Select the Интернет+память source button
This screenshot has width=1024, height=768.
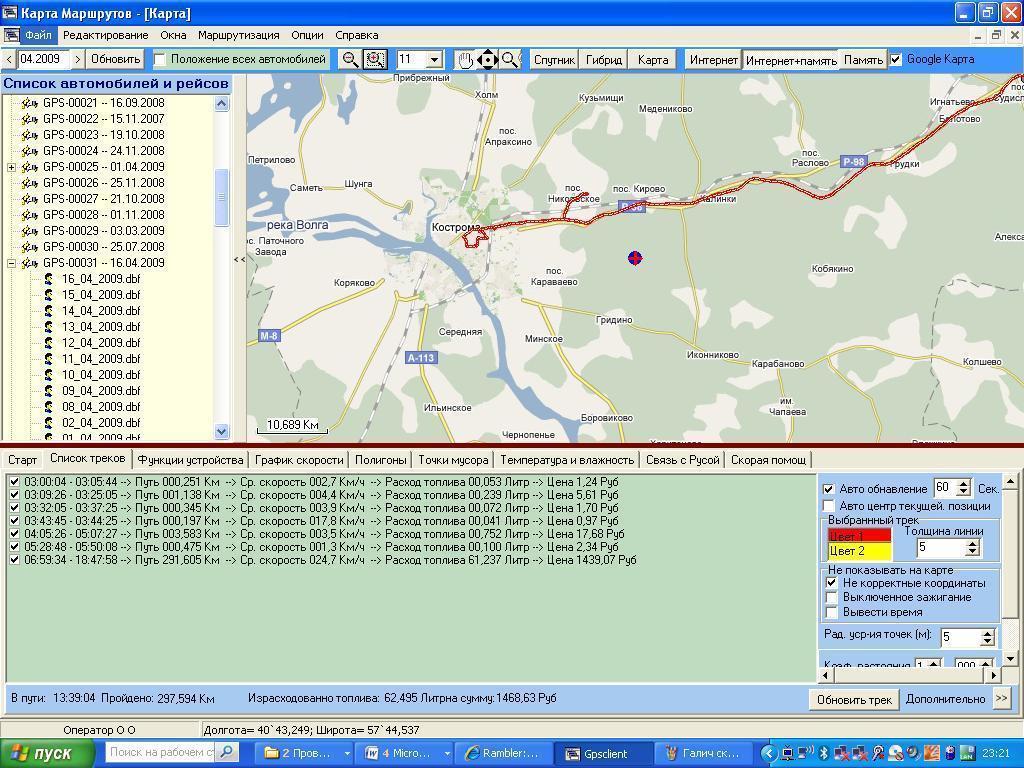(x=791, y=61)
